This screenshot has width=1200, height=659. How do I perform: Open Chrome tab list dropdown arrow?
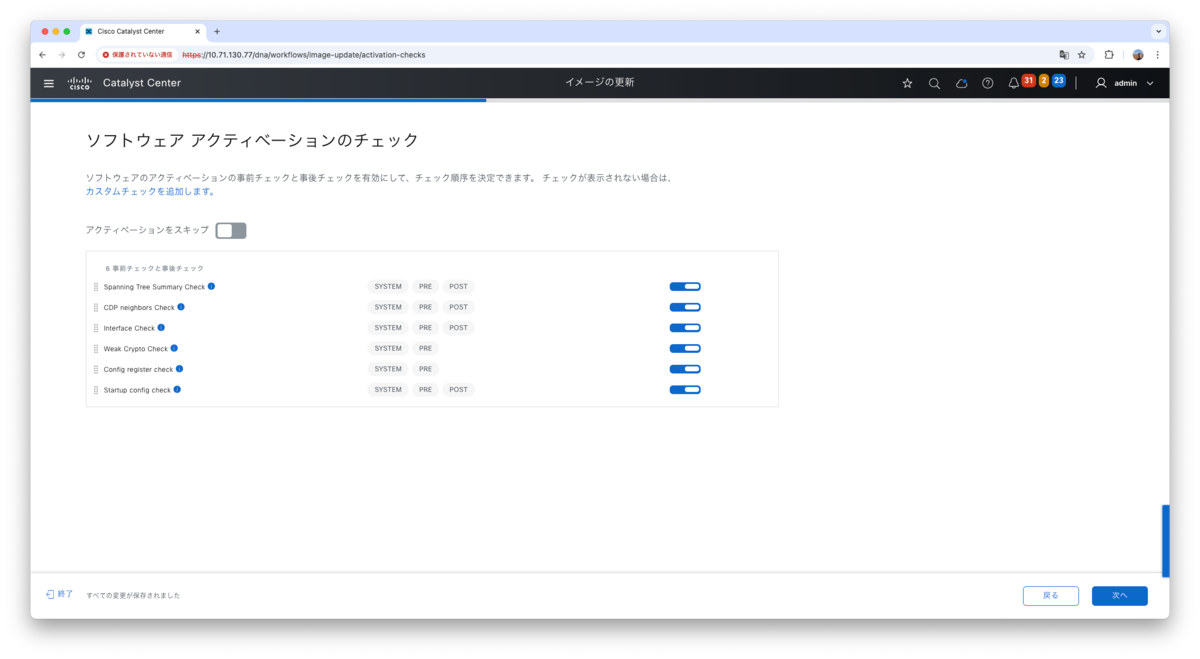[x=1158, y=31]
